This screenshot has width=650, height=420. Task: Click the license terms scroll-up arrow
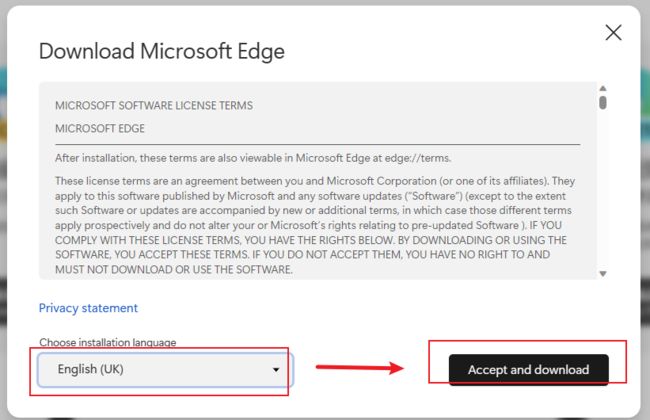pyautogui.click(x=603, y=88)
